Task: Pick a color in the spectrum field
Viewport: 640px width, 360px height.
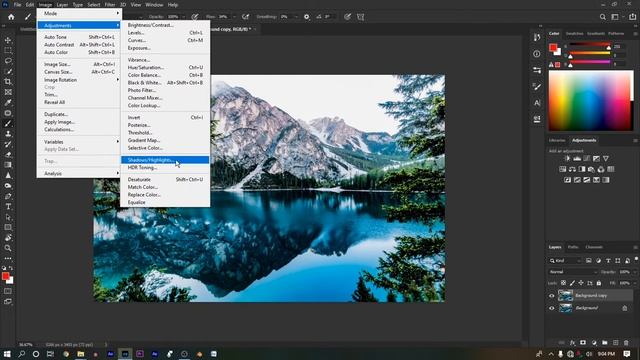Action: [x=590, y=100]
